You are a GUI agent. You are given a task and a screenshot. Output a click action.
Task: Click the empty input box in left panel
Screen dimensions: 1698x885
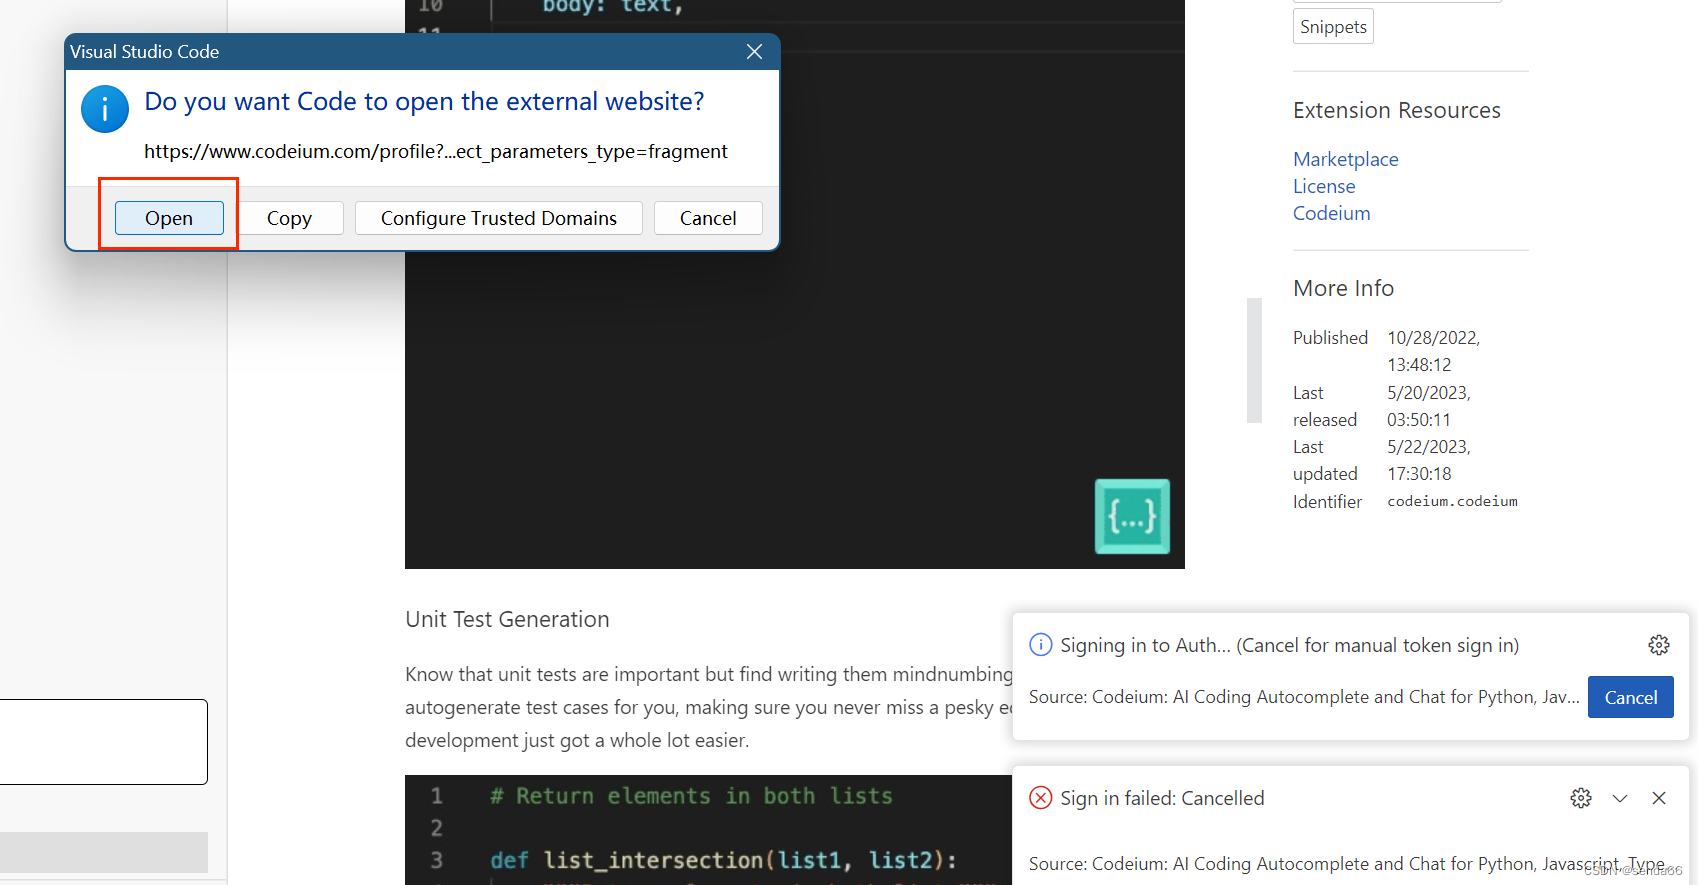(104, 742)
